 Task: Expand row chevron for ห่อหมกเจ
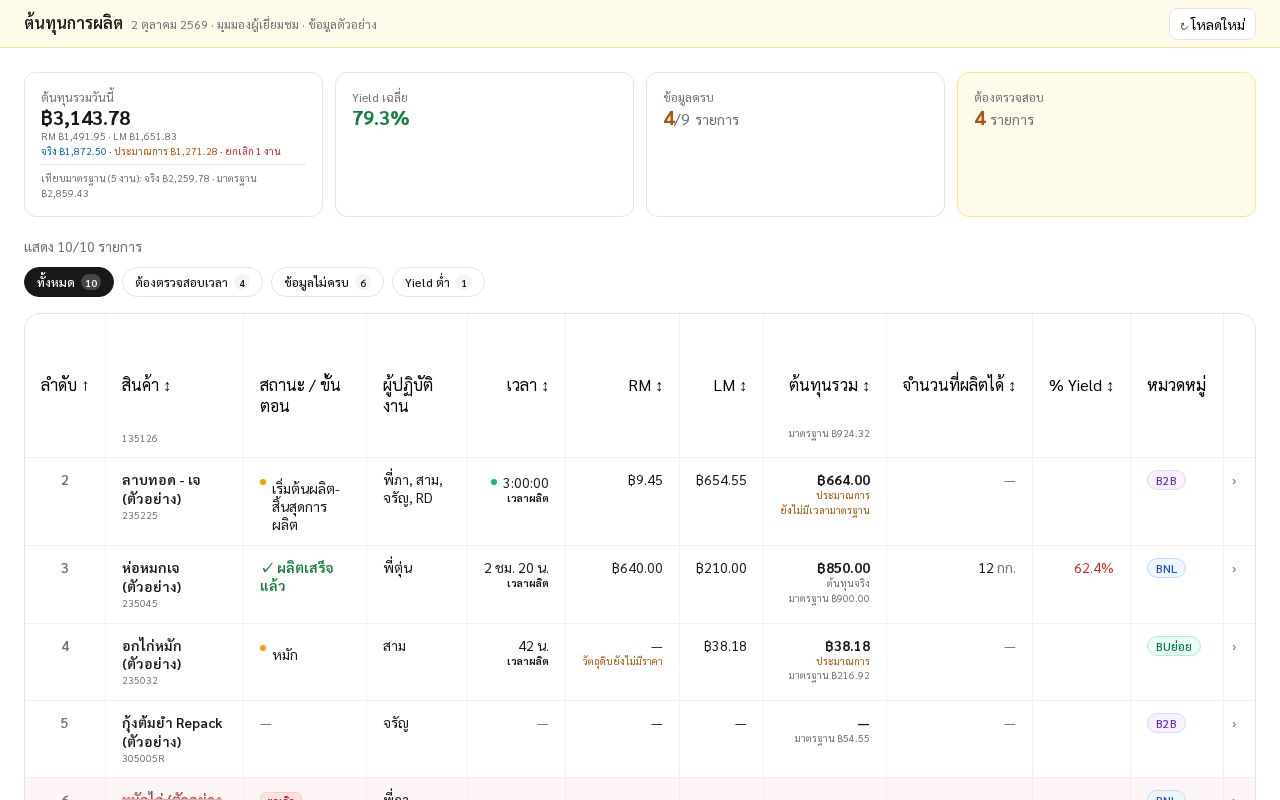point(1234,569)
